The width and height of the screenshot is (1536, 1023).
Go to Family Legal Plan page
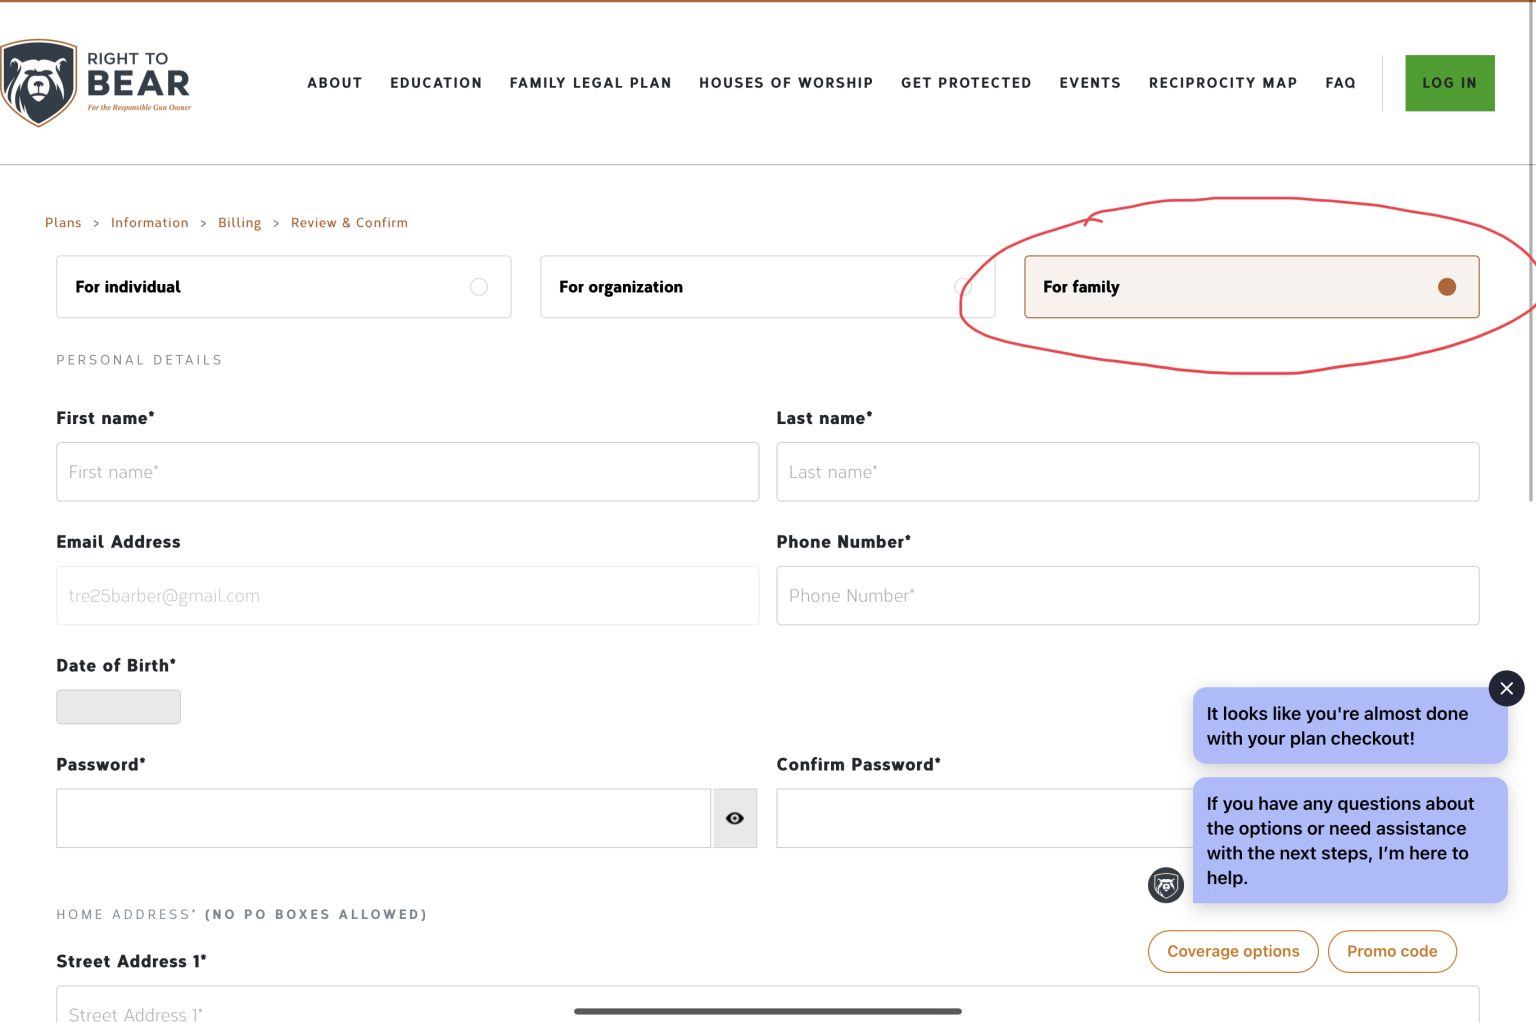click(x=590, y=83)
